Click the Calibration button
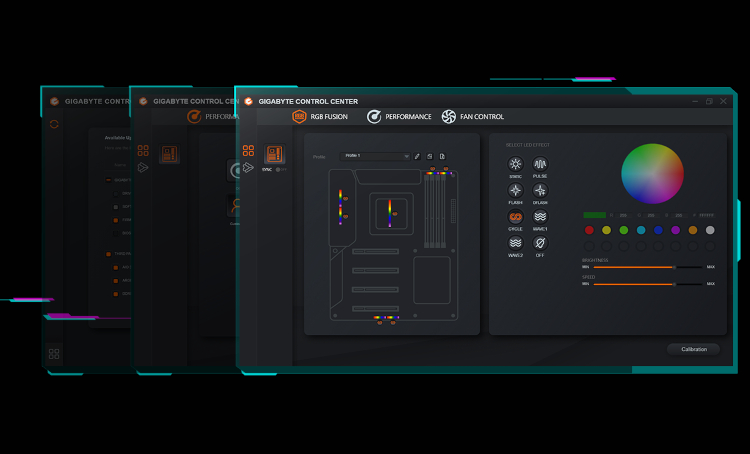Viewport: 750px width, 454px height. [694, 349]
